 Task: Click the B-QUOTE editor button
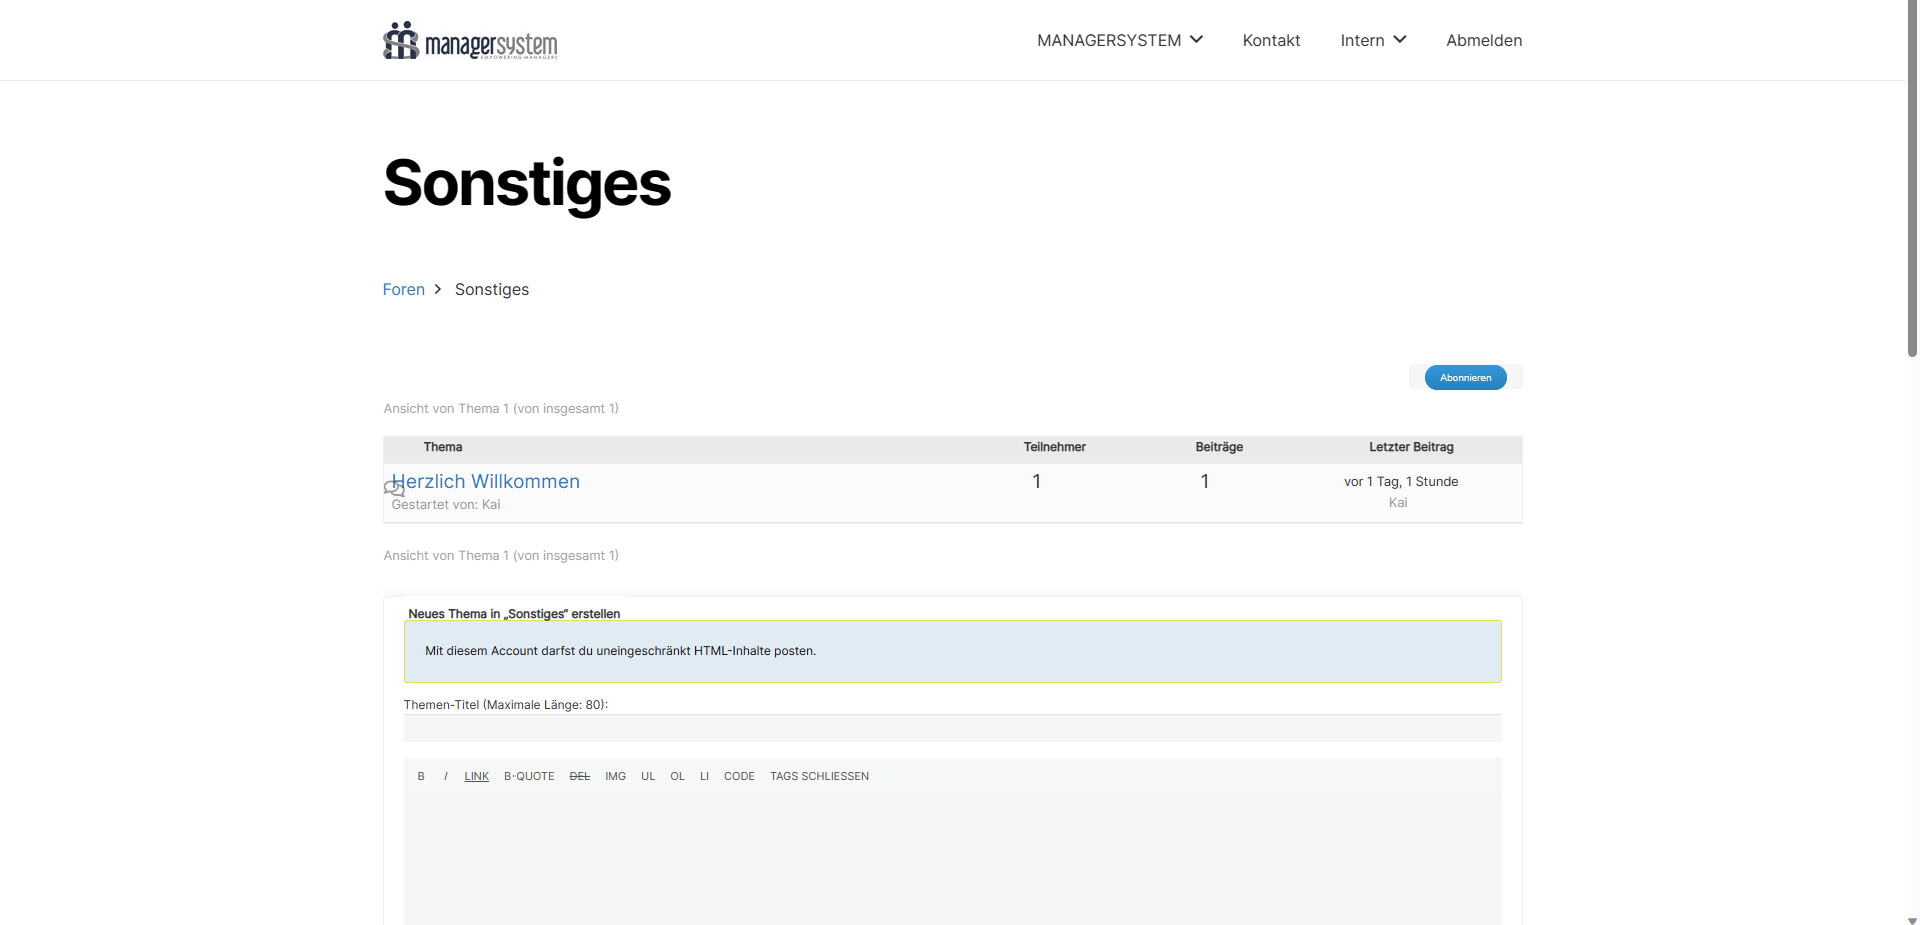[x=529, y=776]
